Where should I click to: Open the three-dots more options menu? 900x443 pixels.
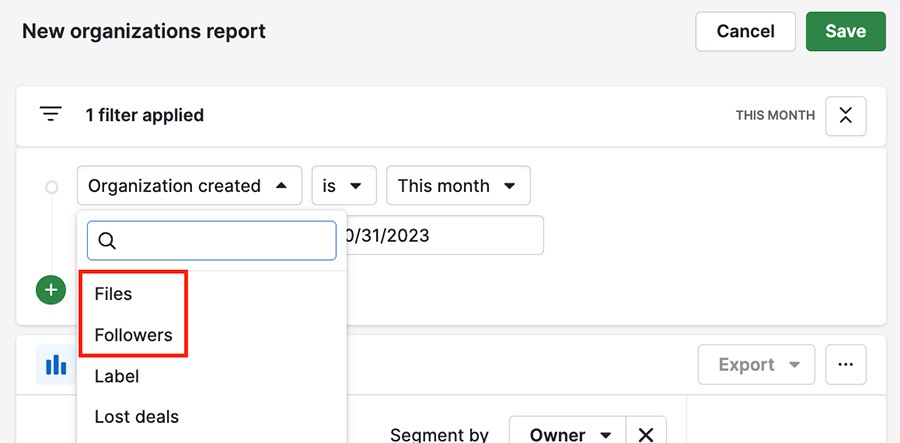tap(845, 364)
